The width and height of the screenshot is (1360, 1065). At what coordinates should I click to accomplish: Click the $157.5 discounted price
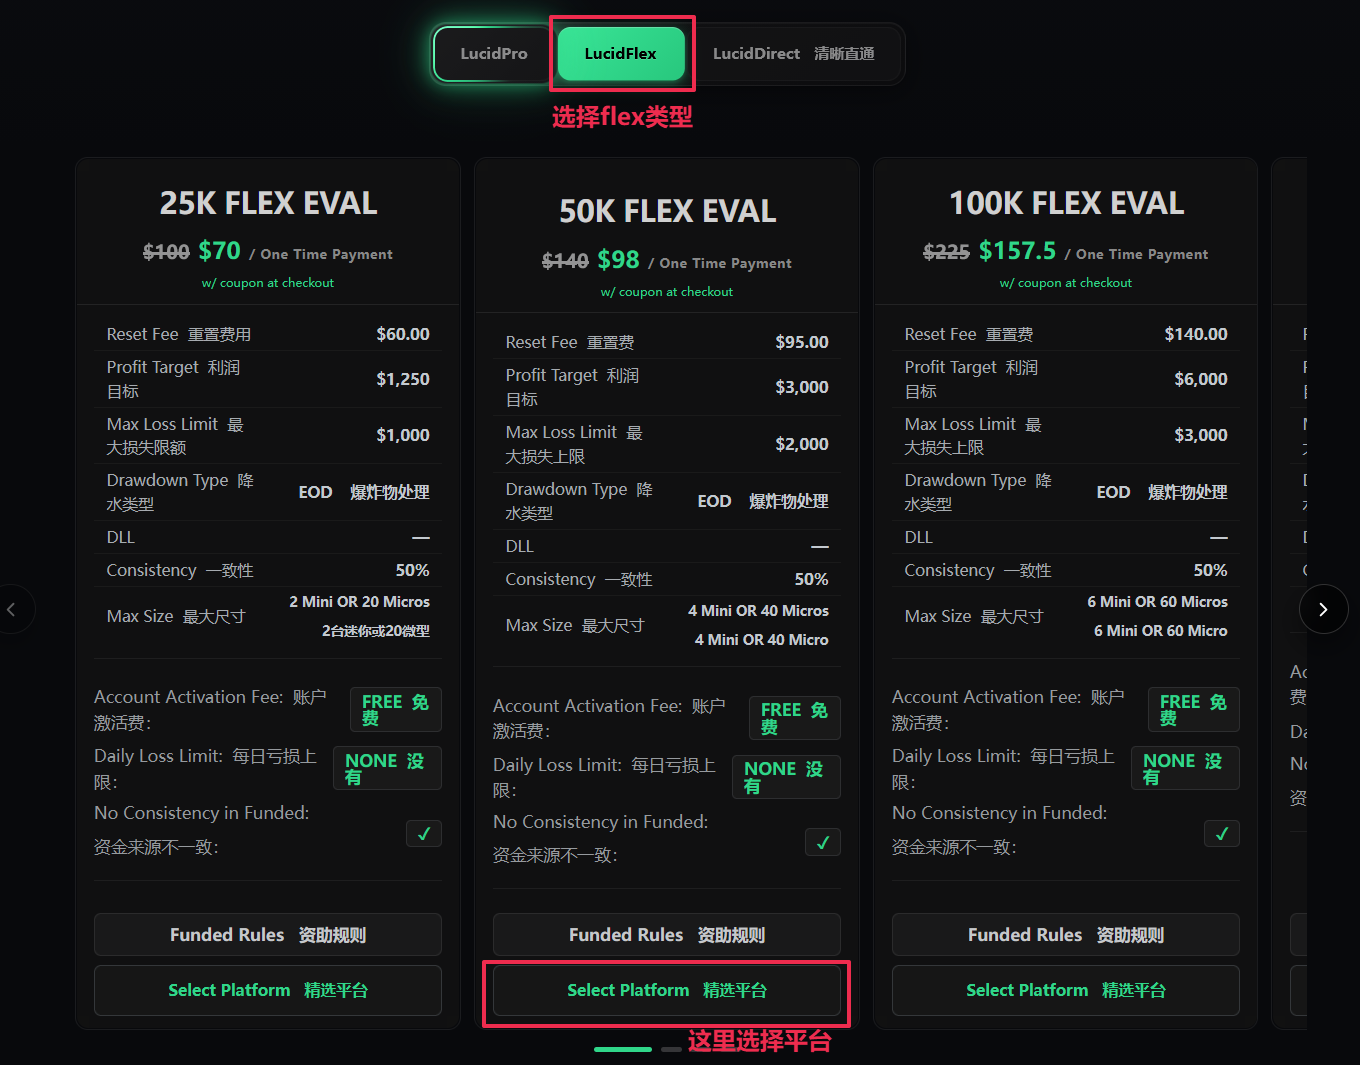click(1017, 251)
